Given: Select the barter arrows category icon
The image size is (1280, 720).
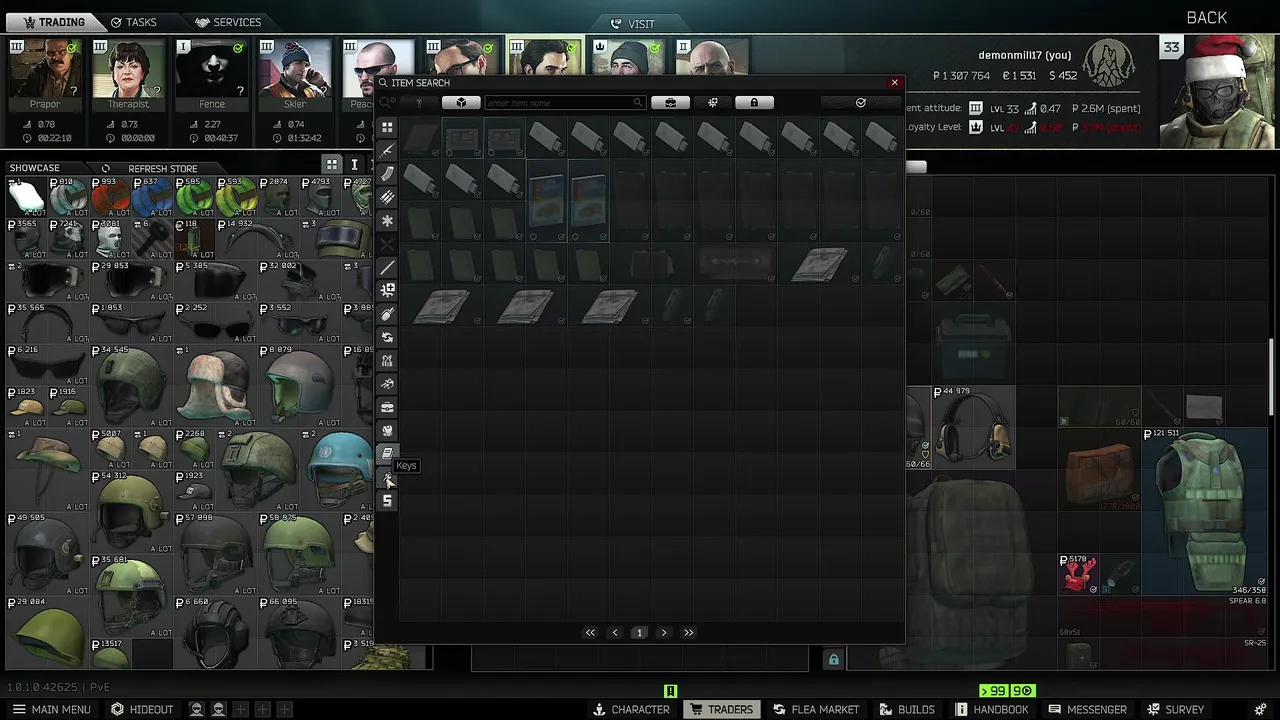Looking at the screenshot, I should pos(387,337).
